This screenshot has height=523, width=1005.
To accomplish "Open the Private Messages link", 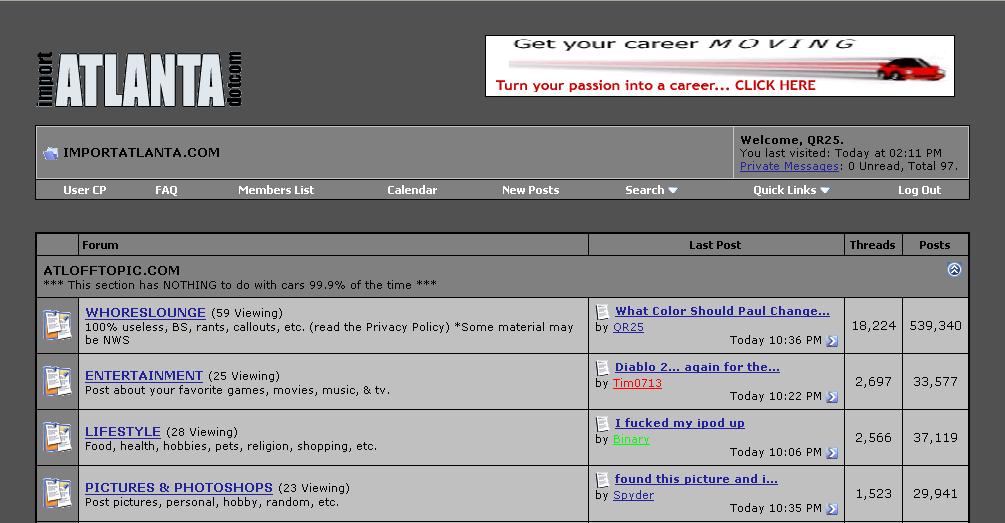I will click(789, 166).
